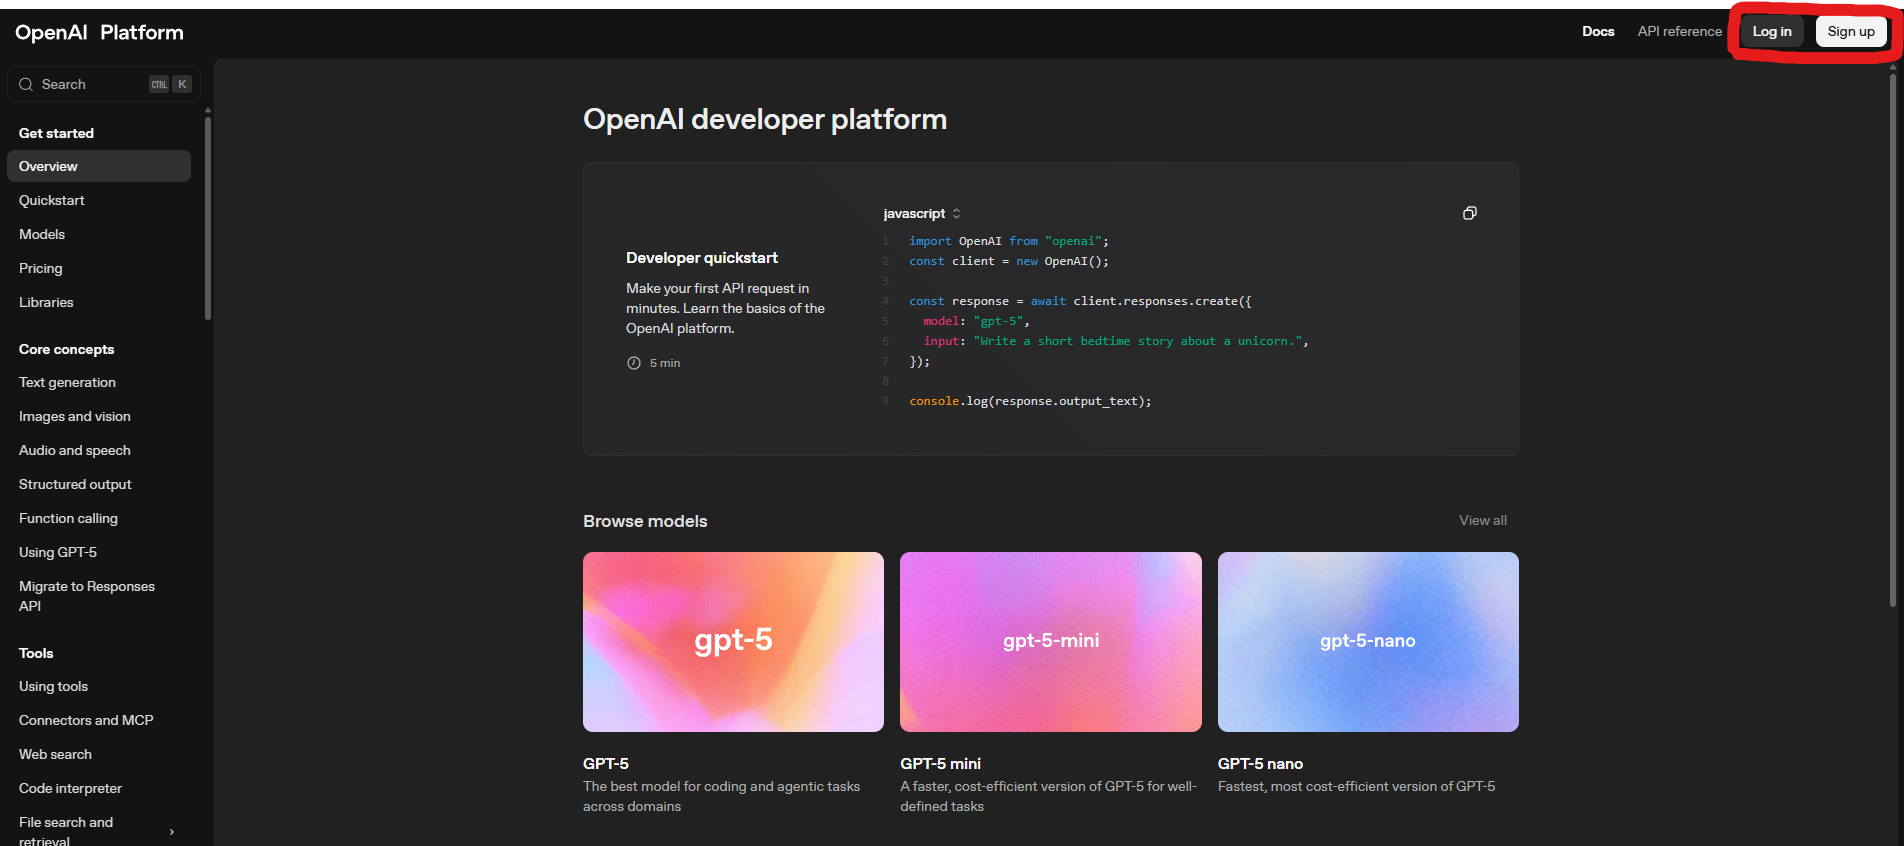Click the 5 min clock icon
The image size is (1904, 846).
point(634,363)
